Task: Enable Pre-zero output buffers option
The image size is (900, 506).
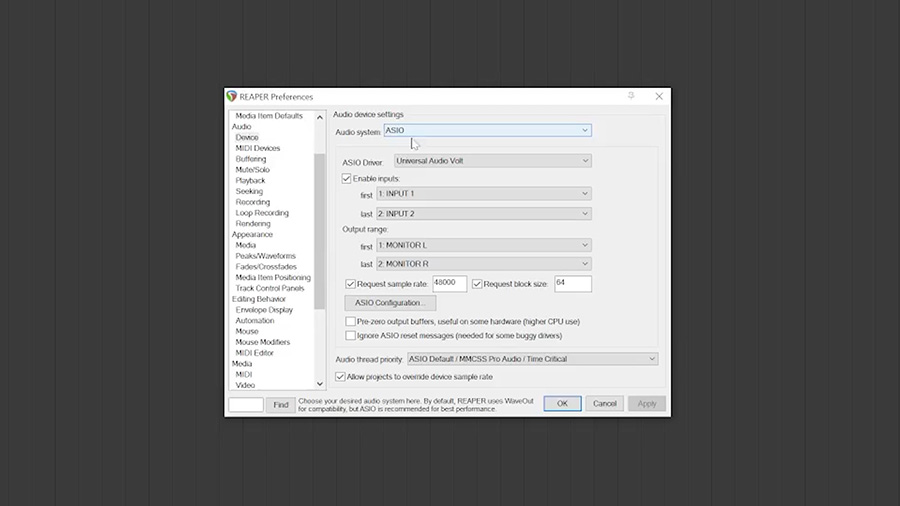Action: pyautogui.click(x=350, y=321)
